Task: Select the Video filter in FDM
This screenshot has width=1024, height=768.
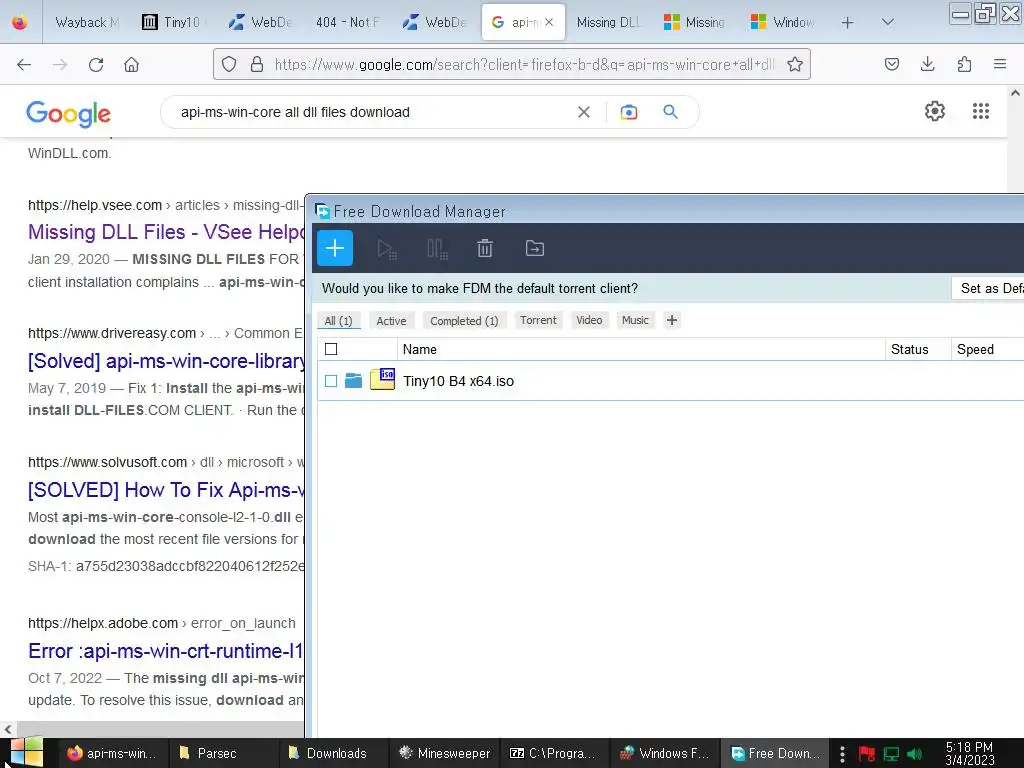Action: [x=589, y=320]
